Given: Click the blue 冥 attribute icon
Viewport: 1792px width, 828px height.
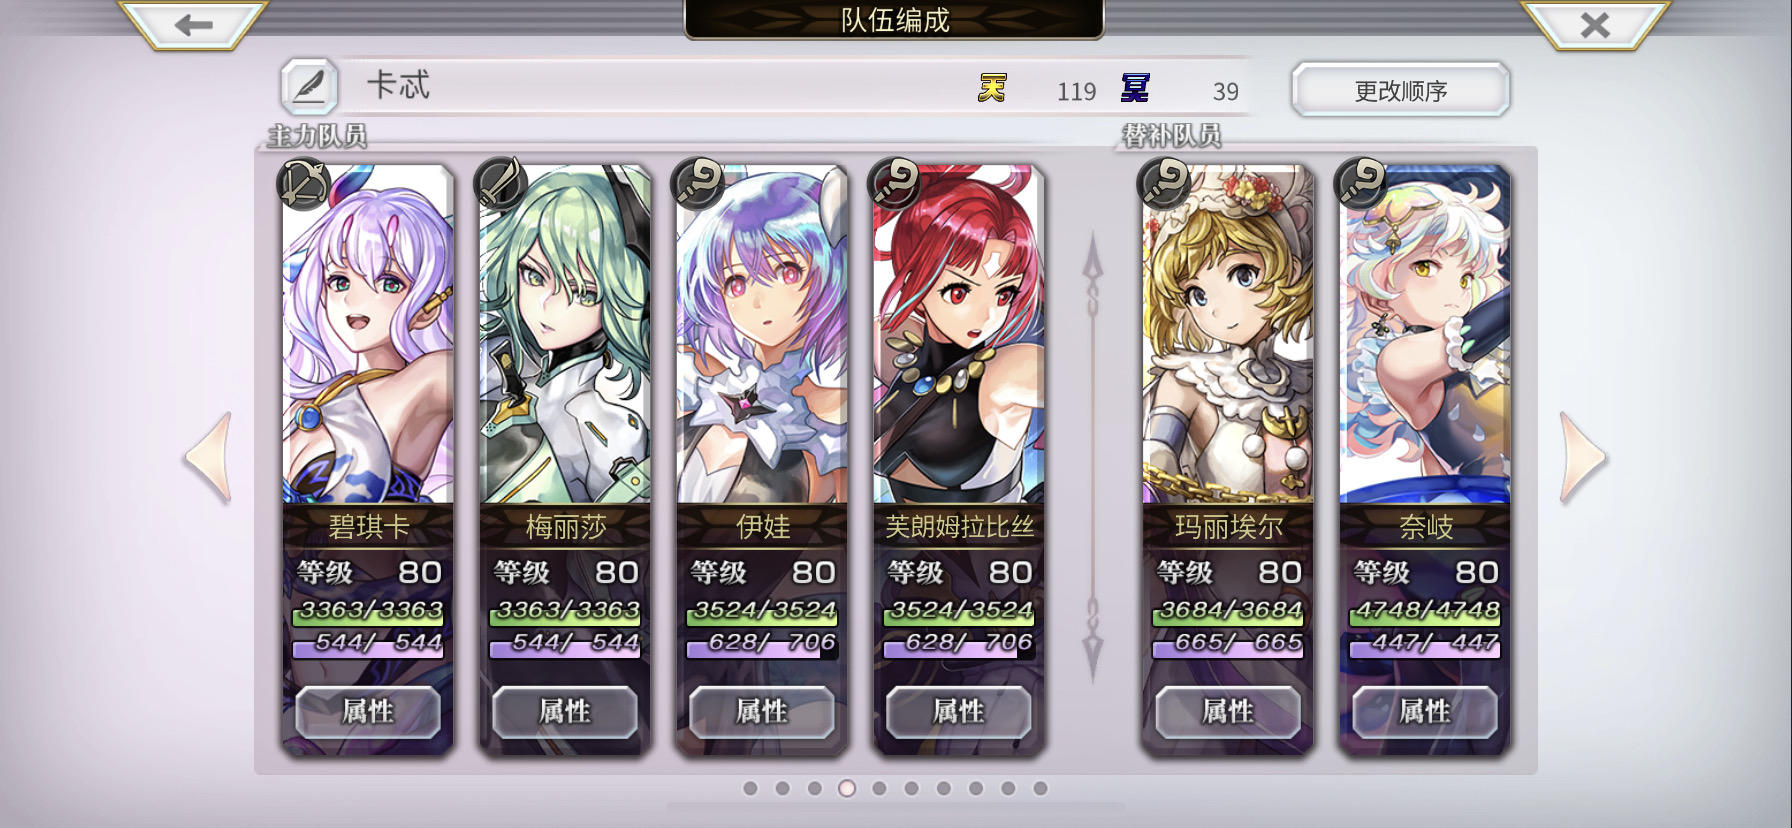Looking at the screenshot, I should coord(1136,89).
